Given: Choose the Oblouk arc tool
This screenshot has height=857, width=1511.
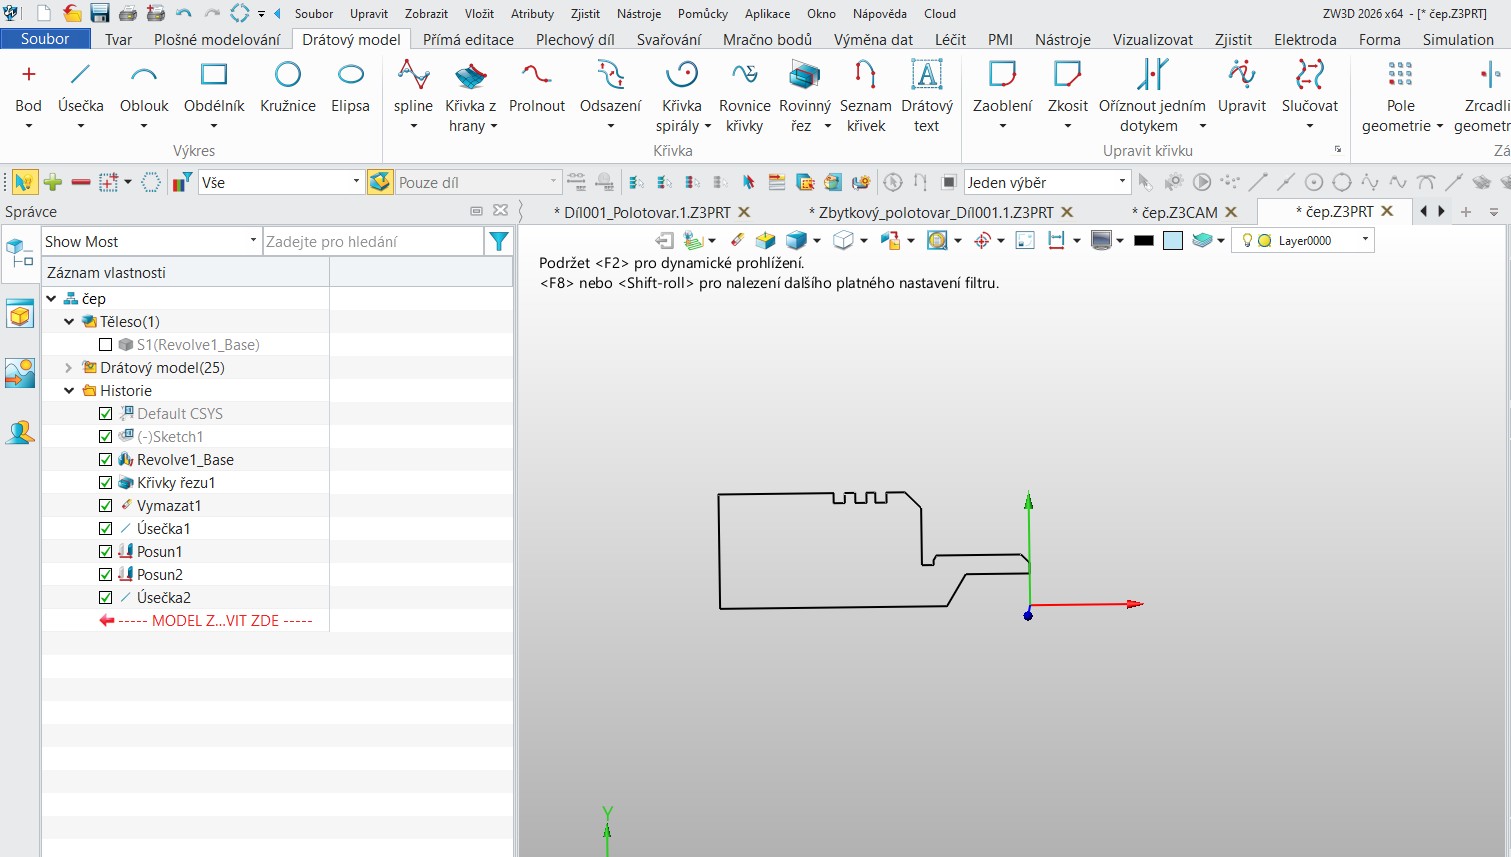Looking at the screenshot, I should [x=144, y=88].
